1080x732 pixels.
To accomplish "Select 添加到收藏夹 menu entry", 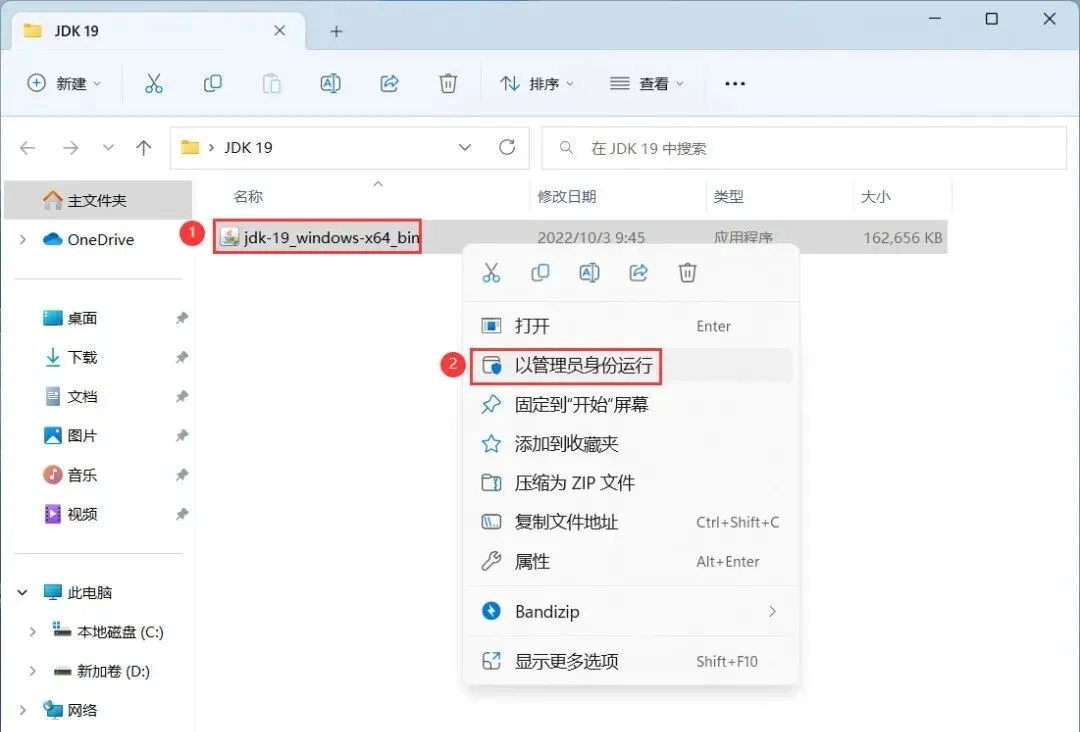I will click(x=631, y=444).
